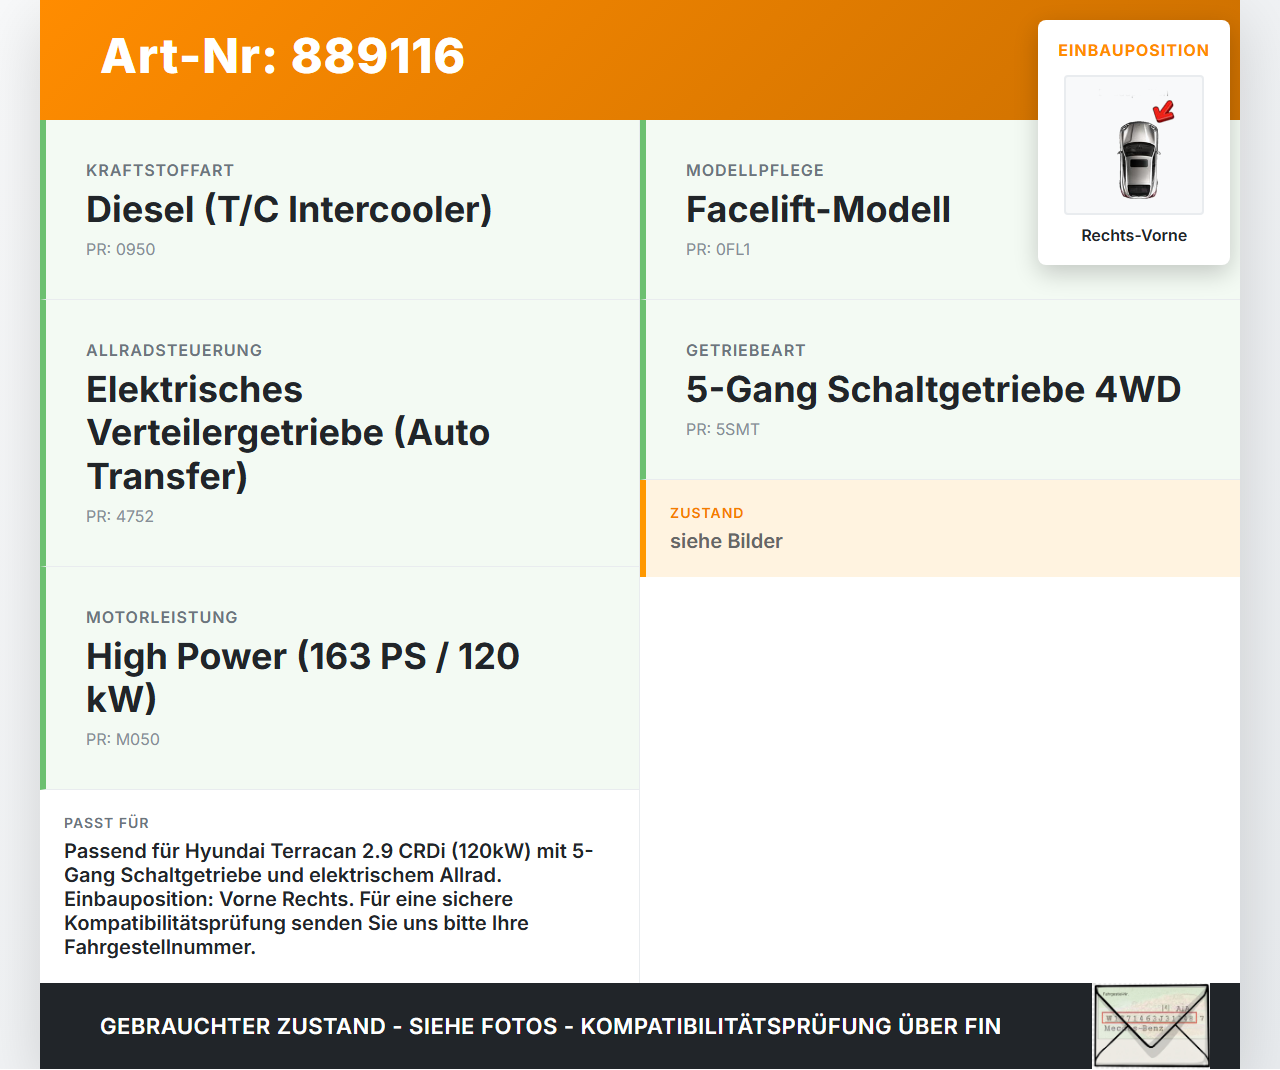Select the siehe Bilder text

[x=726, y=541]
